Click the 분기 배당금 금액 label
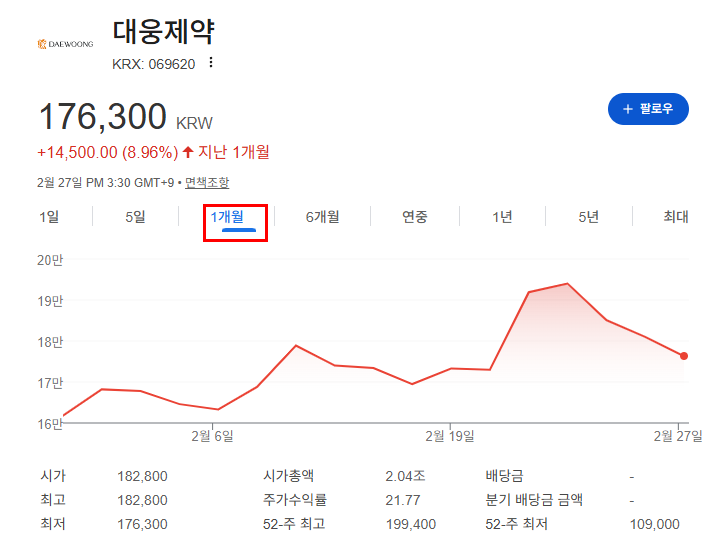 [x=534, y=500]
